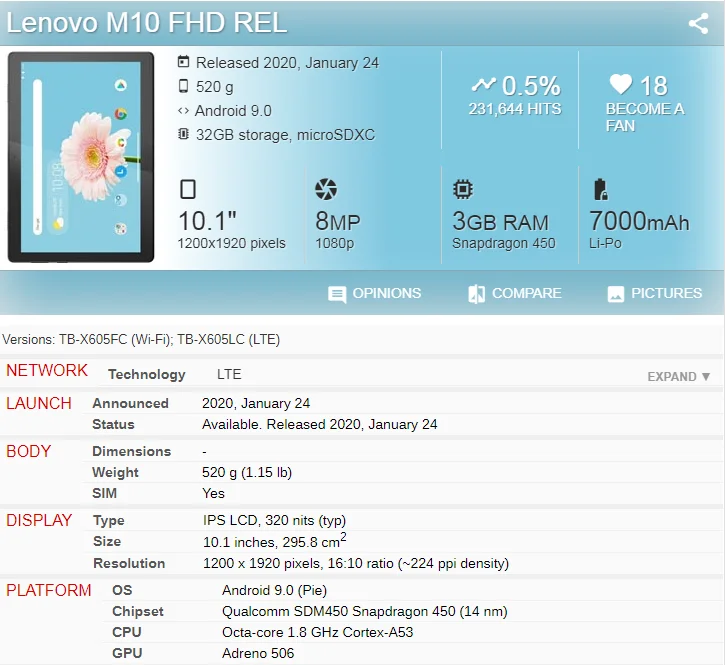This screenshot has height=665, width=725.
Task: Click the Compare phones icon
Action: coord(477,294)
